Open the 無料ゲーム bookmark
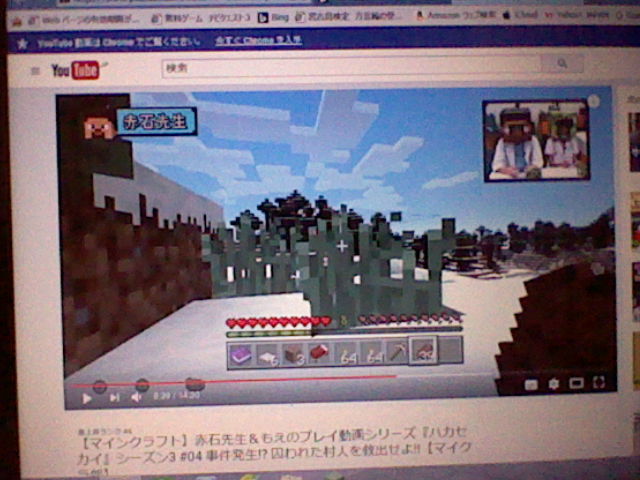640x480 pixels. [200, 18]
